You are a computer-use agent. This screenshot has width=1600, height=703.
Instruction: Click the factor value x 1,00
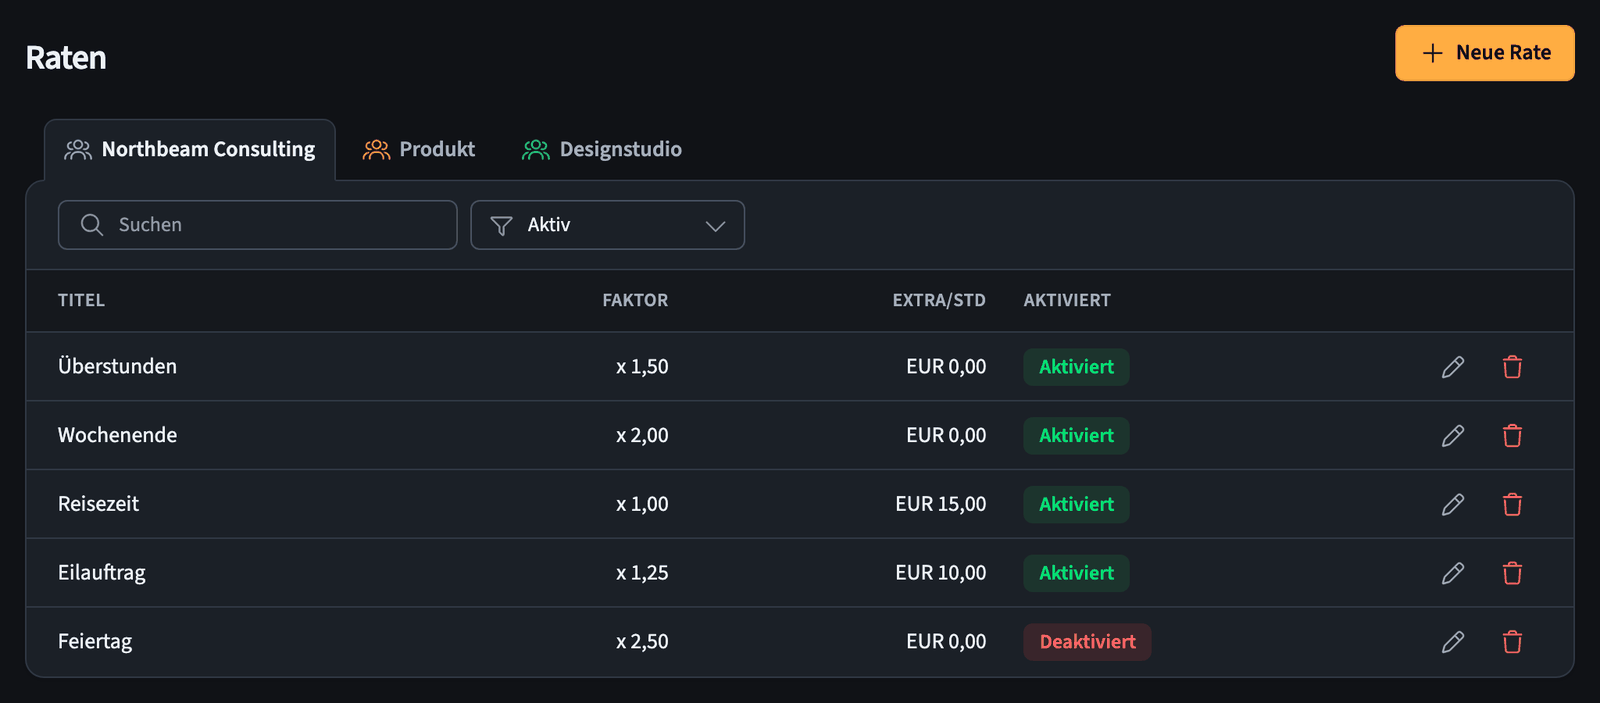642,505
